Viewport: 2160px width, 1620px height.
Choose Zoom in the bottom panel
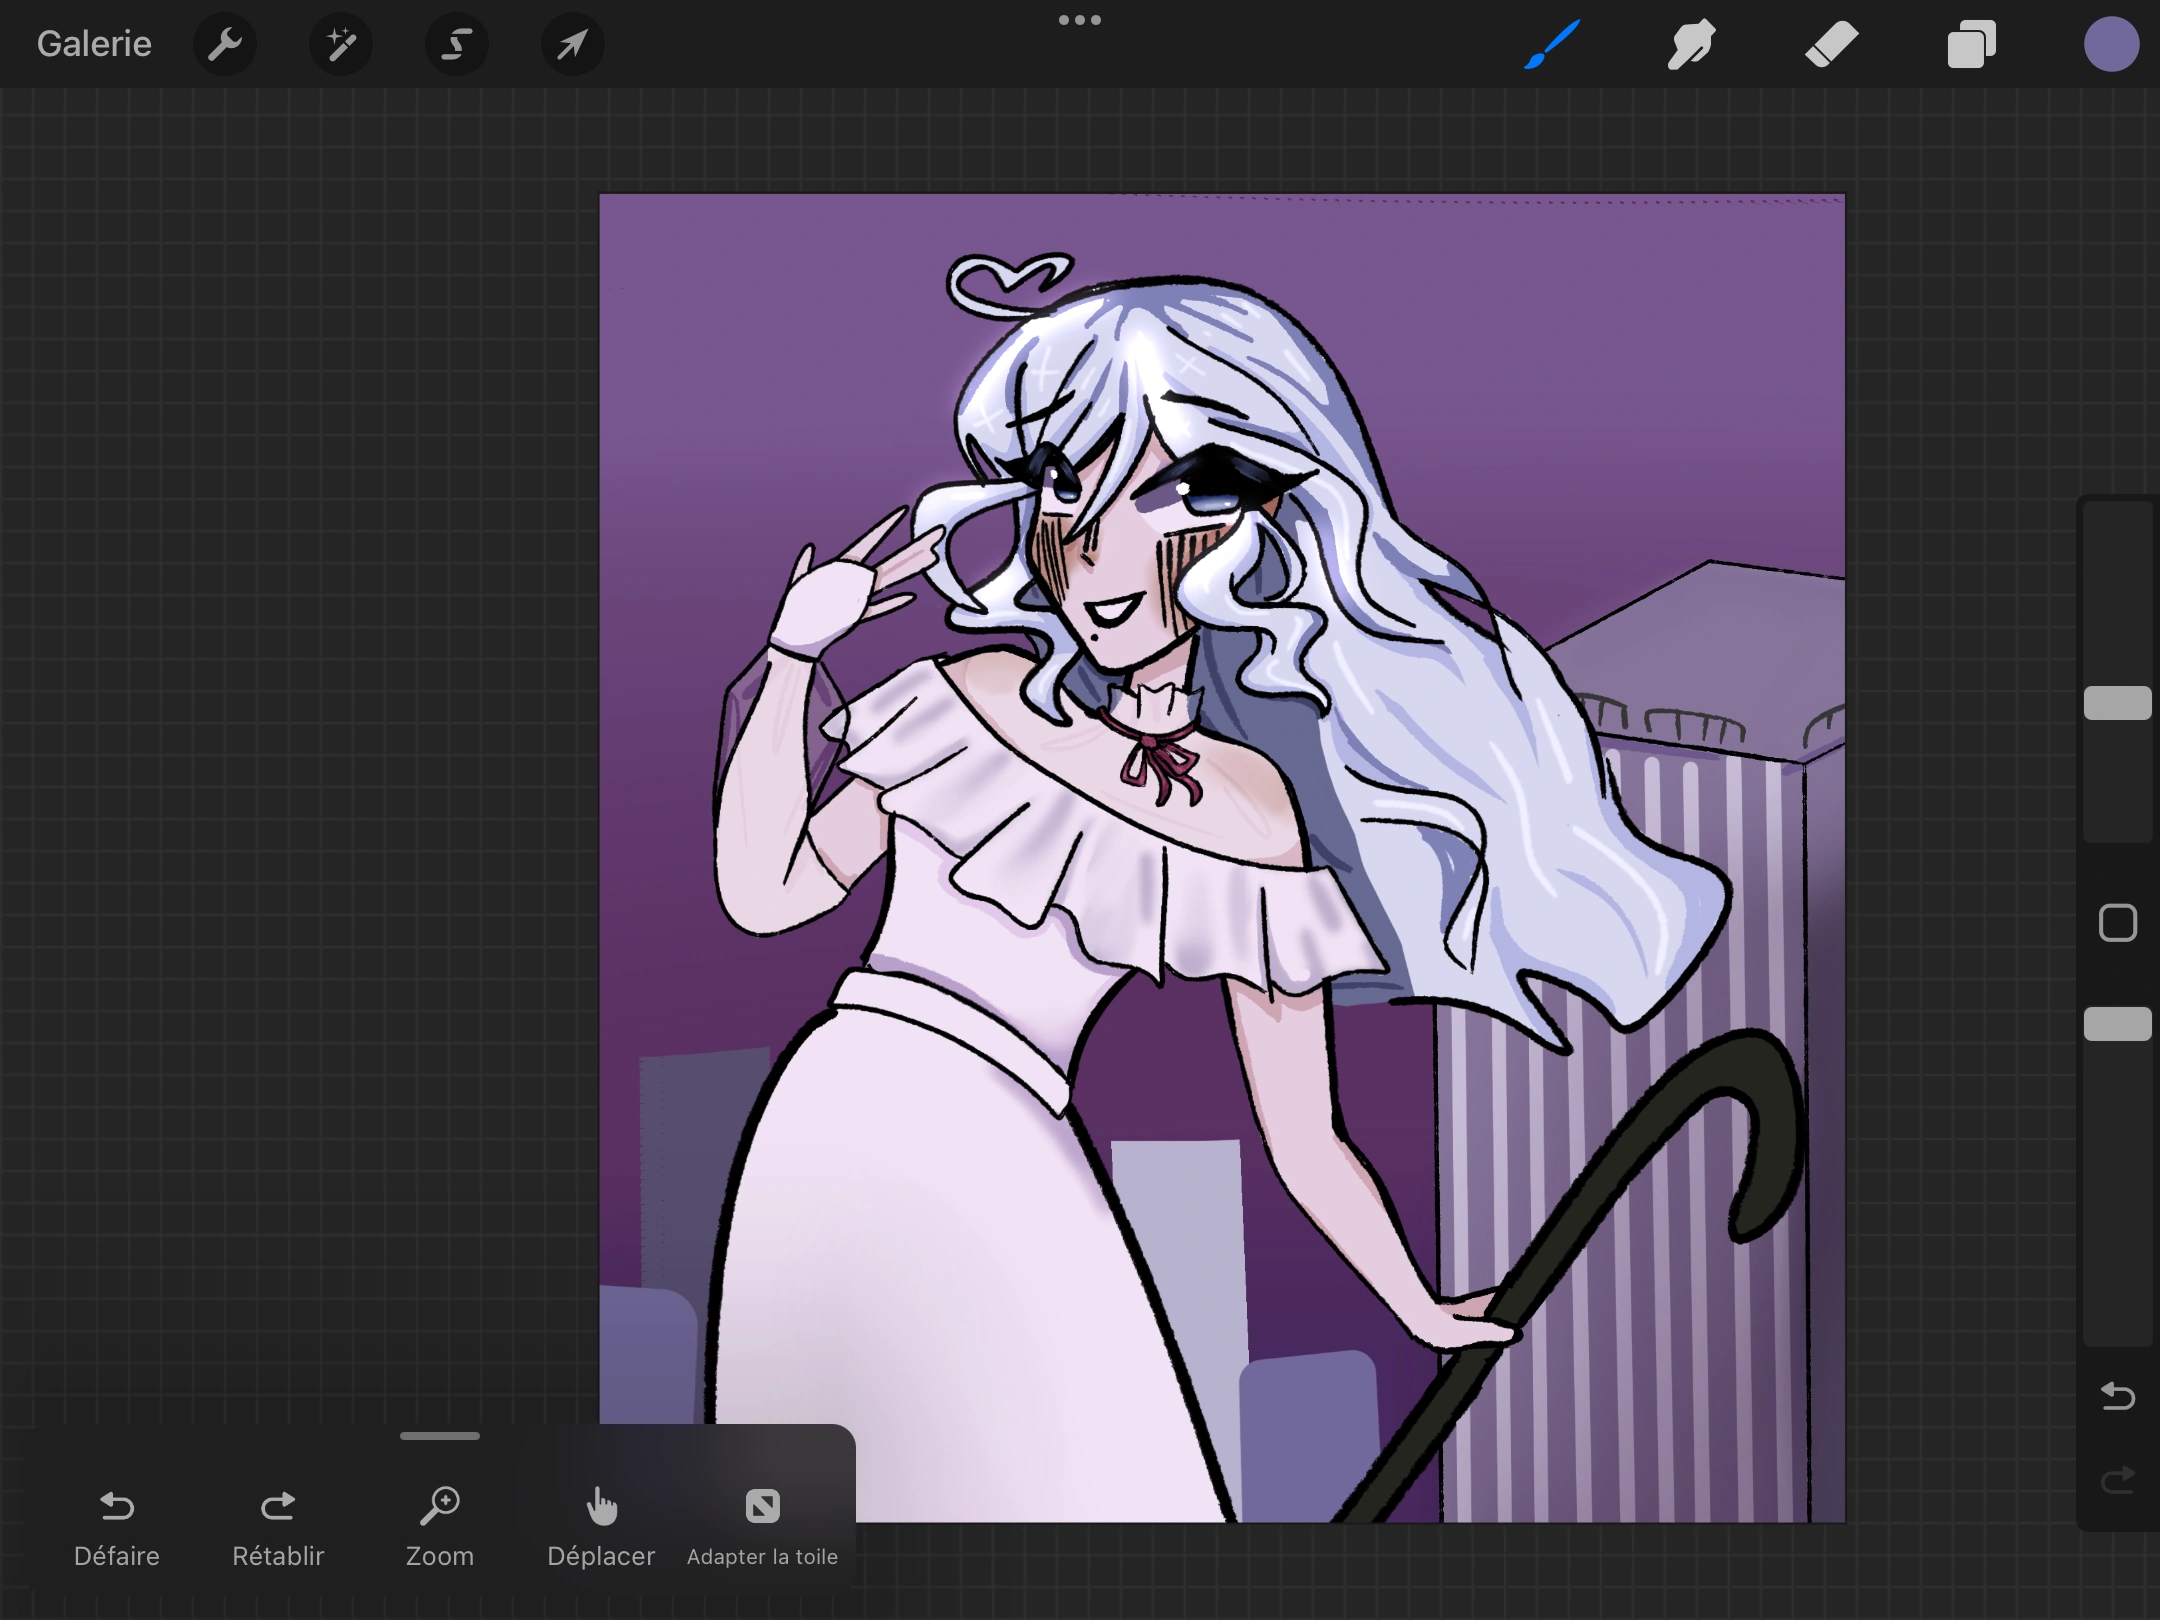(x=440, y=1526)
